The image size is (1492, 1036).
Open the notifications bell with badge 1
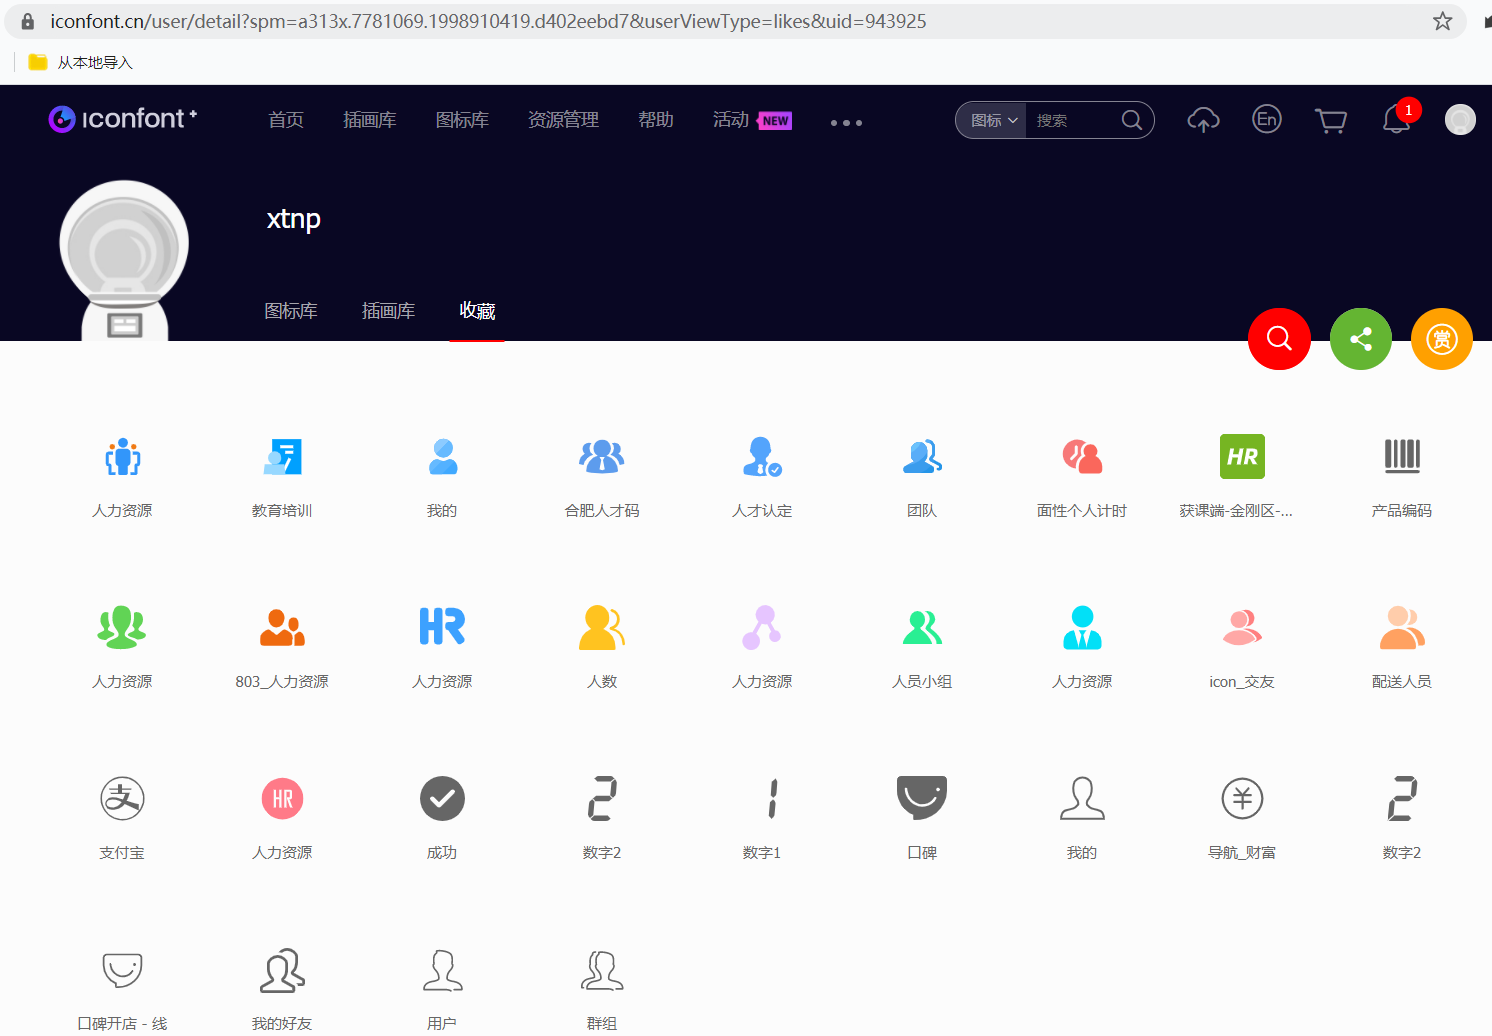(x=1395, y=120)
